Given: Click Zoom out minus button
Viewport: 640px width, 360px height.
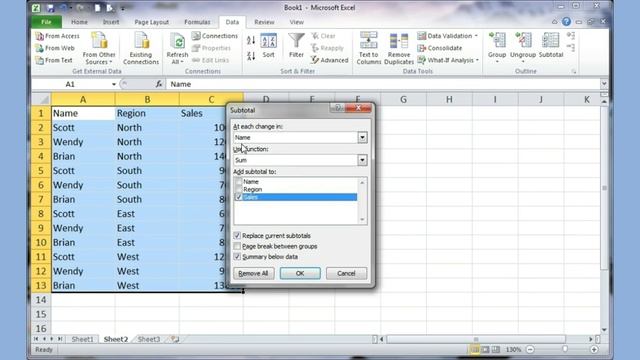Looking at the screenshot, I should point(530,350).
